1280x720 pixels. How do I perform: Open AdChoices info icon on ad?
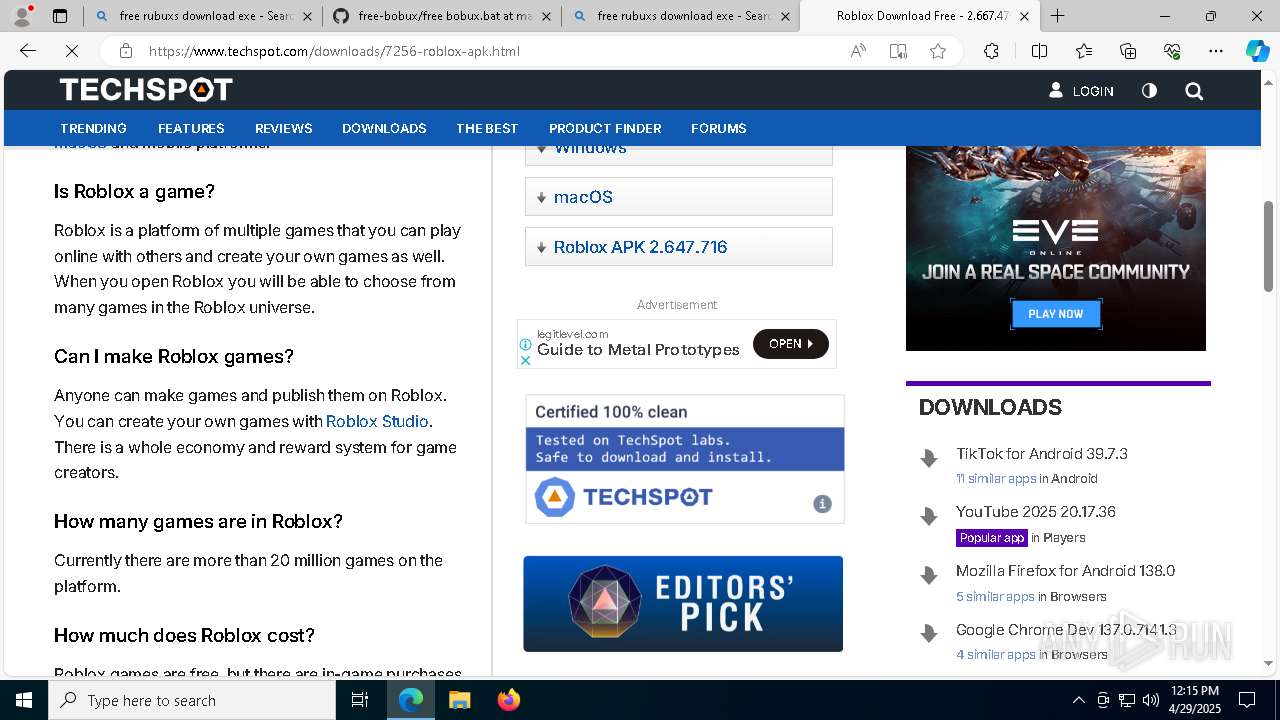[x=525, y=345]
